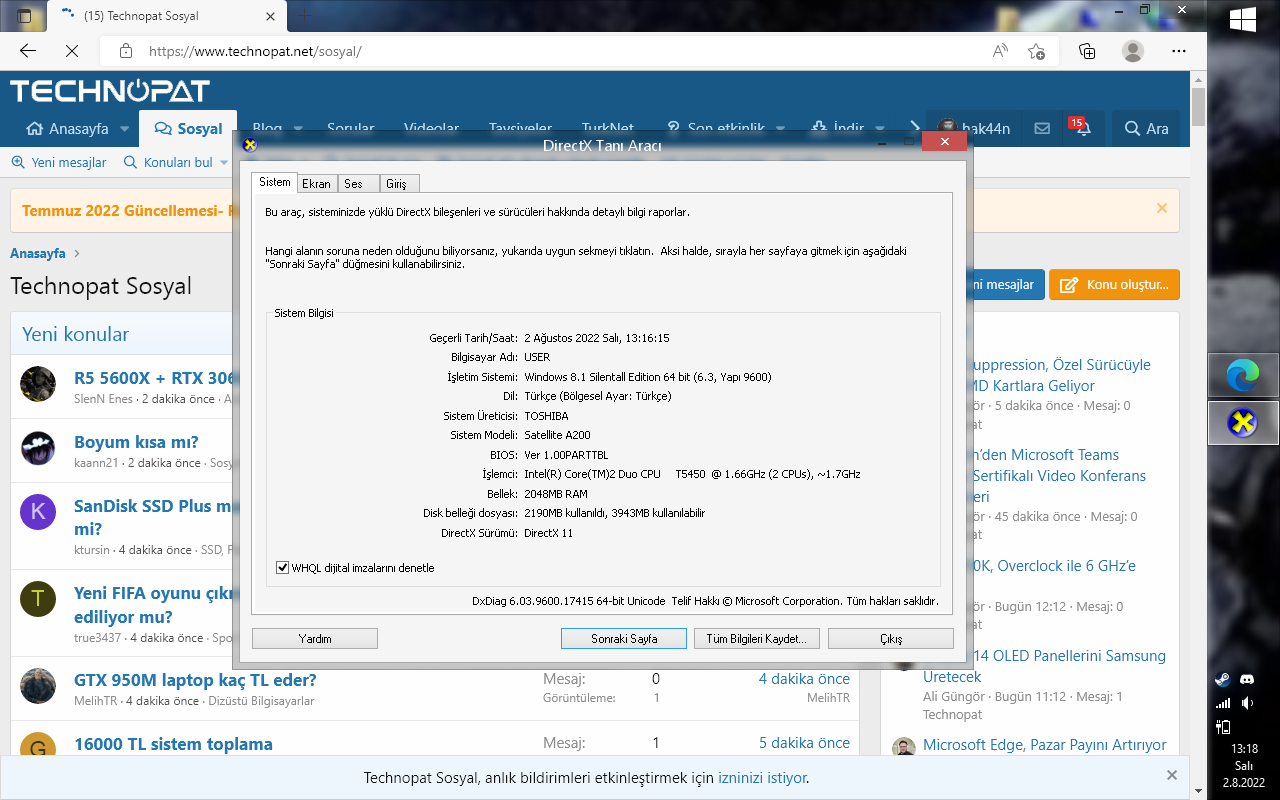Viewport: 1280px width, 800px height.
Task: Select the Sosyal nav tab
Action: (x=188, y=128)
